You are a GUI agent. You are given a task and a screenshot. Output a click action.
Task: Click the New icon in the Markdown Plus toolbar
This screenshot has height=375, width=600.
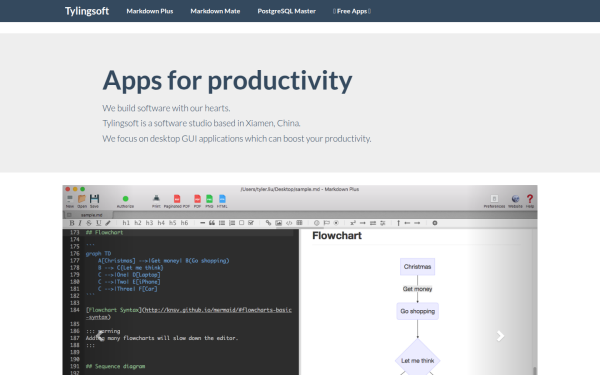click(70, 200)
